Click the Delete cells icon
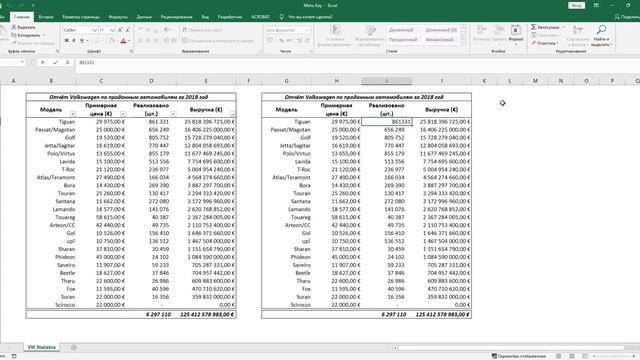640x360 pixels. (499, 30)
